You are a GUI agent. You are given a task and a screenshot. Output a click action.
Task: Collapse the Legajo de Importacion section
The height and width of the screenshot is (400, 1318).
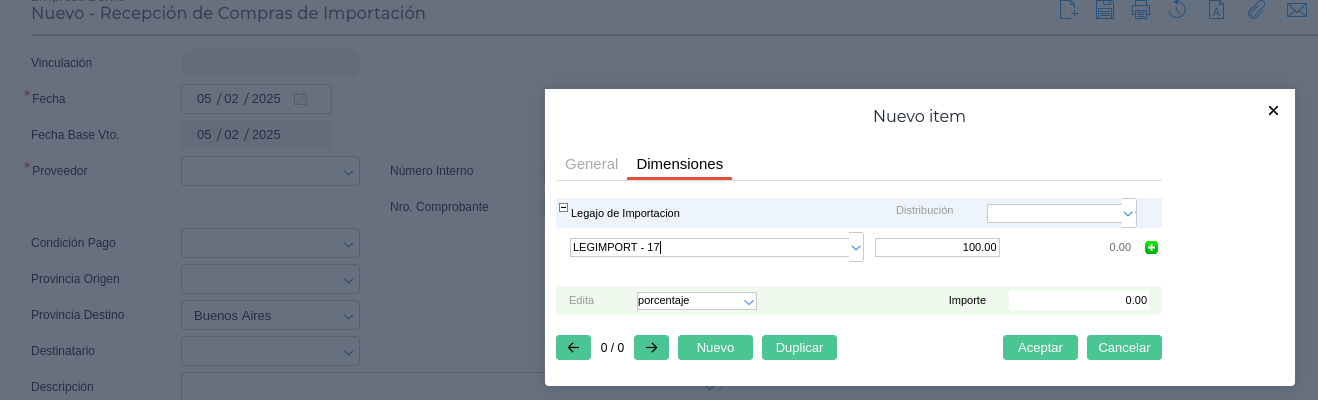coord(563,208)
